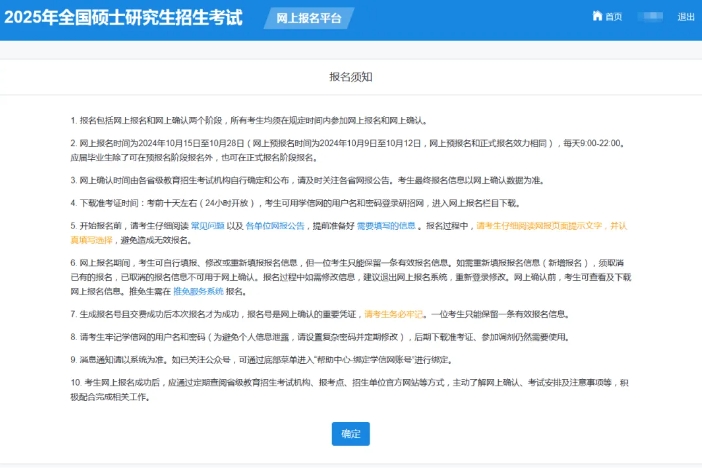Click the 报名须知 heading
This screenshot has width=702, height=471.
[350, 77]
